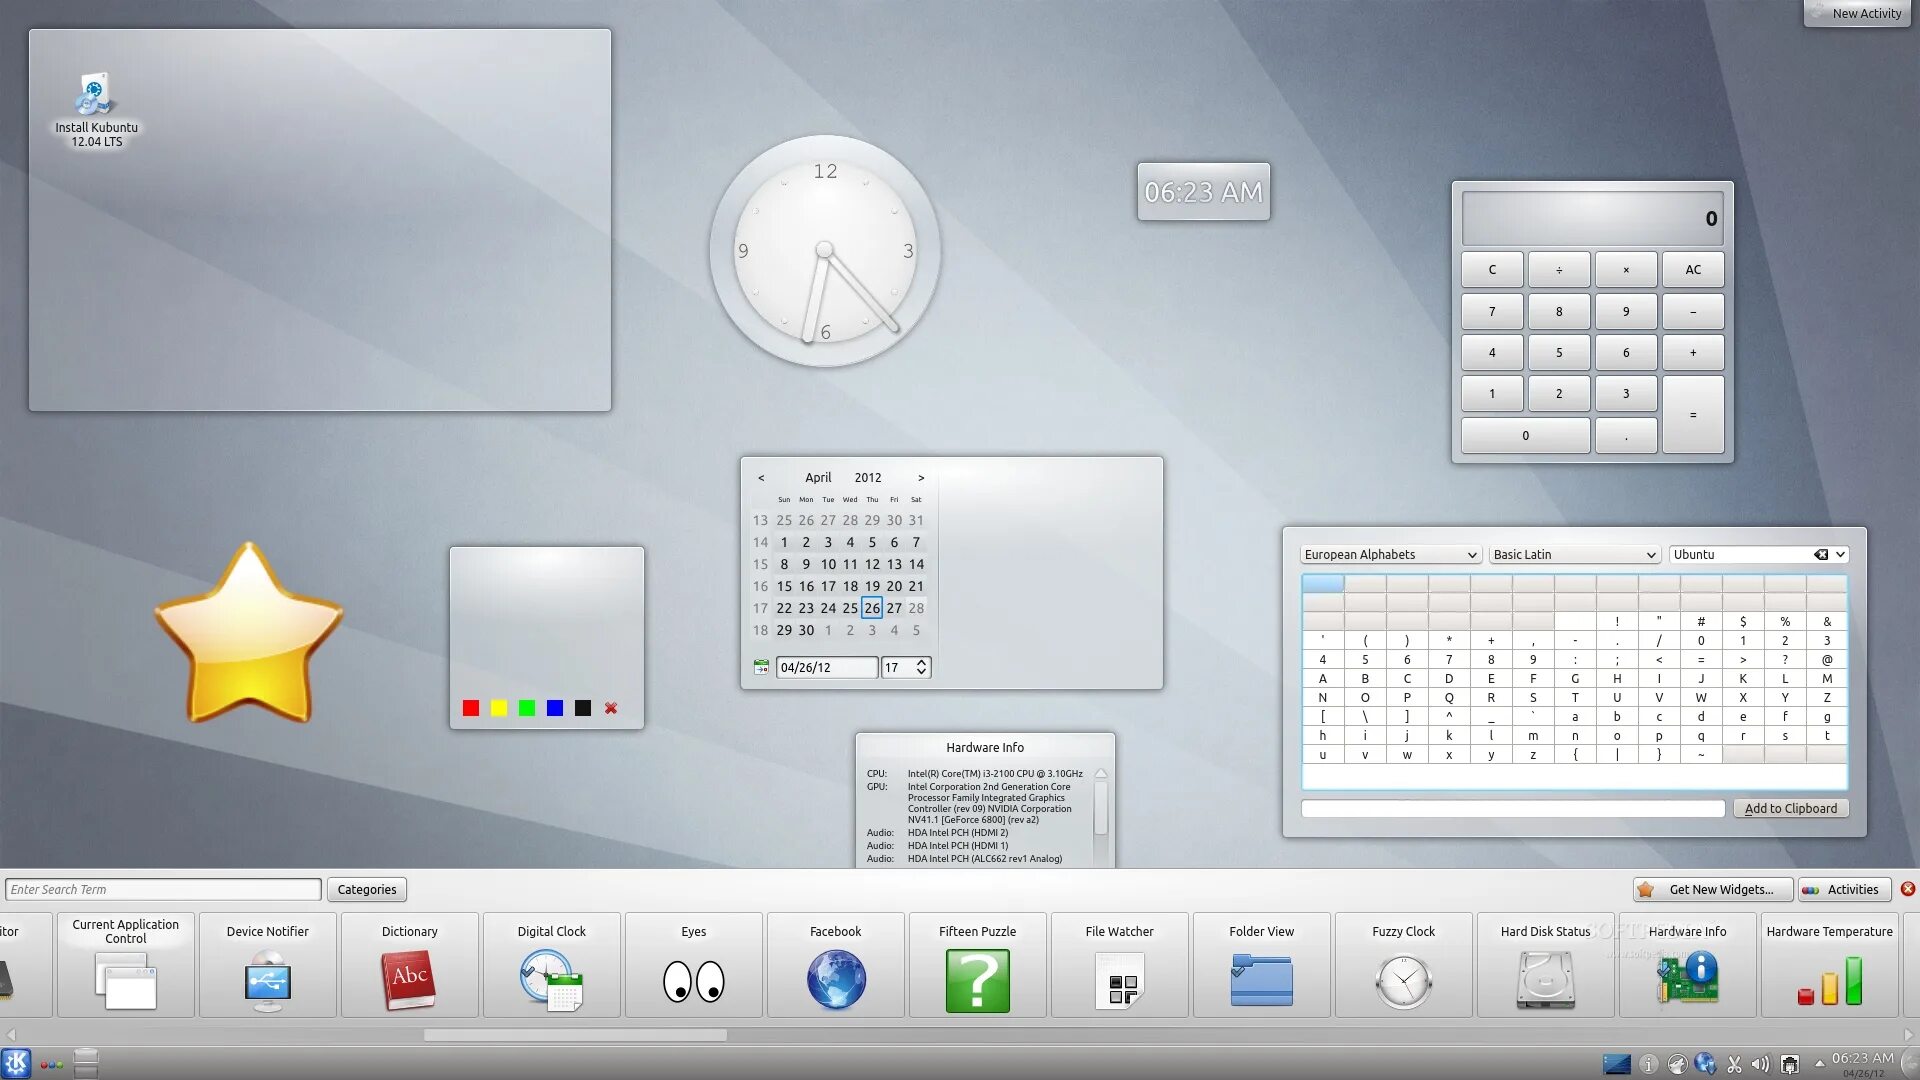1920x1080 pixels.
Task: Close the widget explorer with red X
Action: coord(1907,889)
